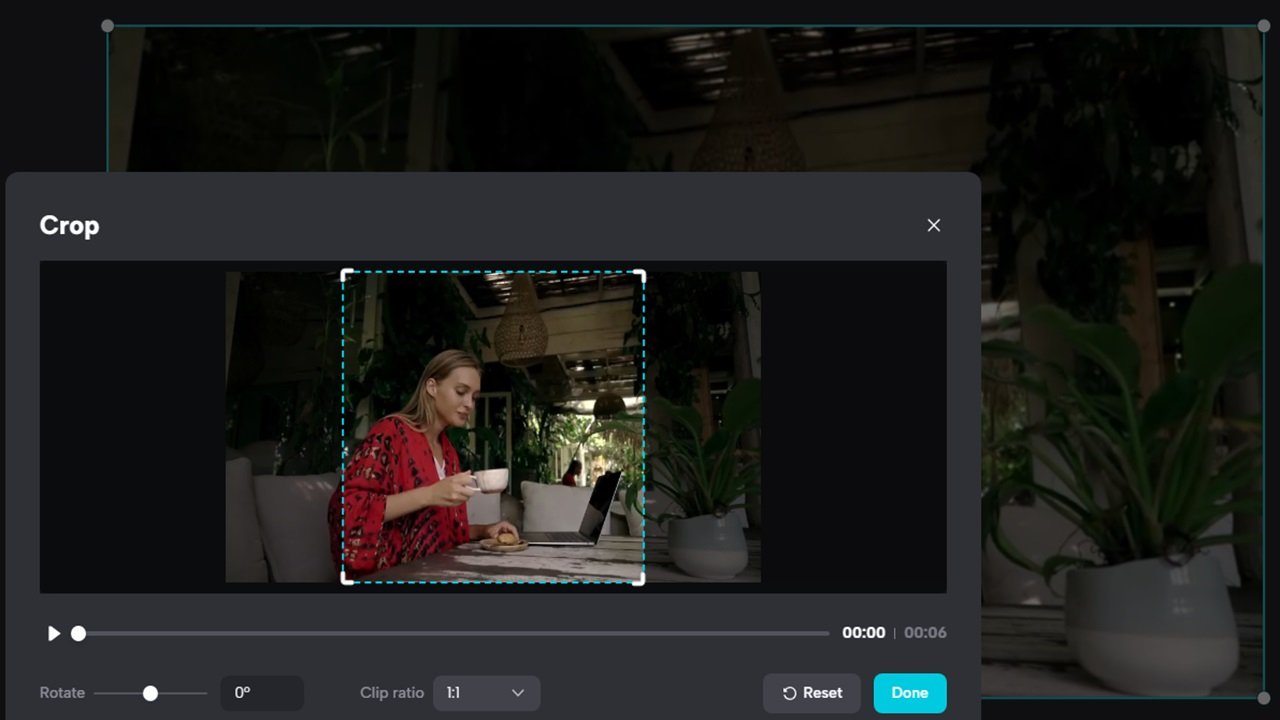Play the video preview
Screen dimensions: 1280x720
53,633
